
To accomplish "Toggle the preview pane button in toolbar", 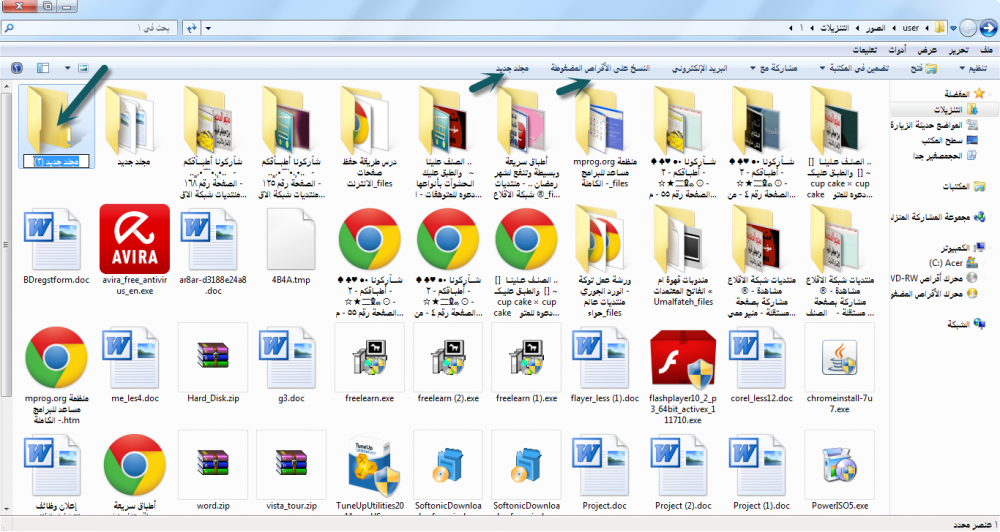I will point(43,68).
